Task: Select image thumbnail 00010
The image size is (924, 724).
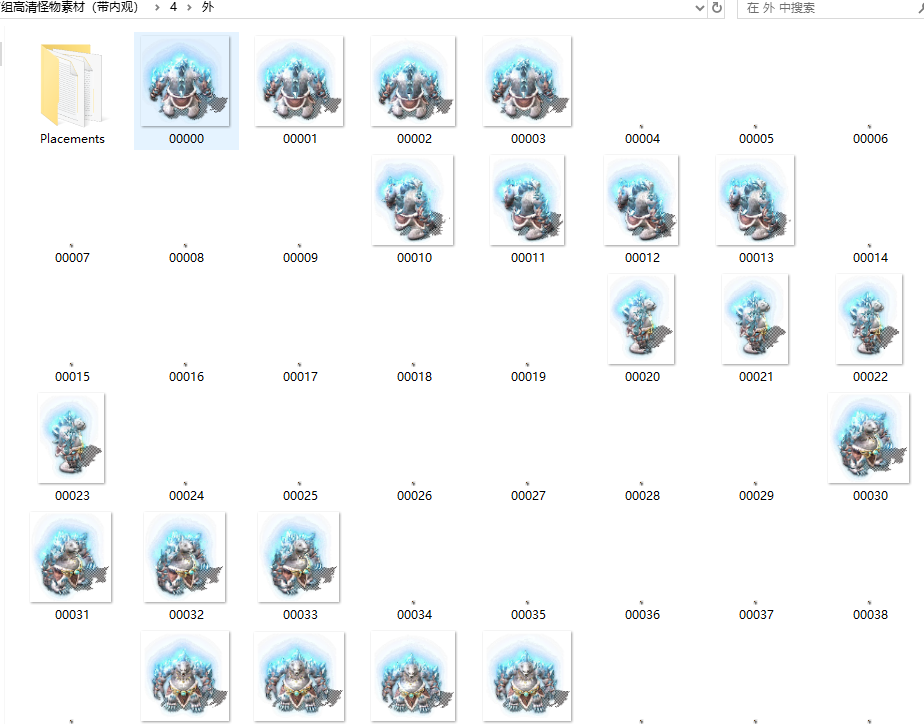Action: click(x=413, y=200)
